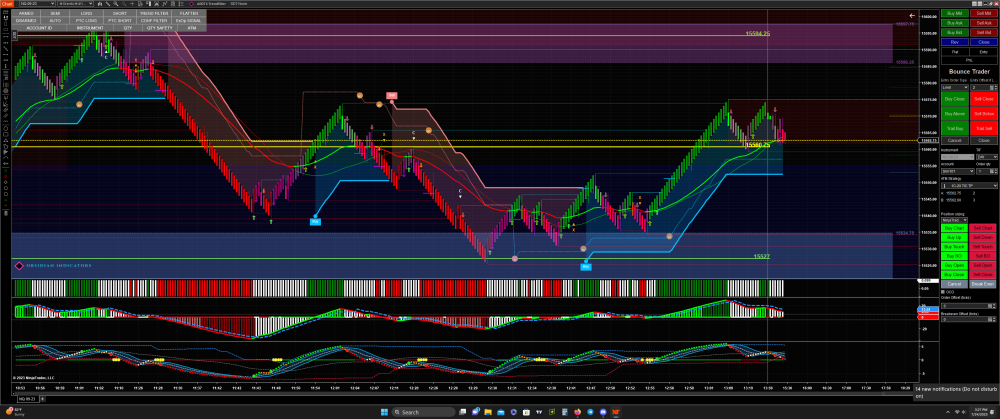Toggle the TREND FILTER option

(153, 13)
